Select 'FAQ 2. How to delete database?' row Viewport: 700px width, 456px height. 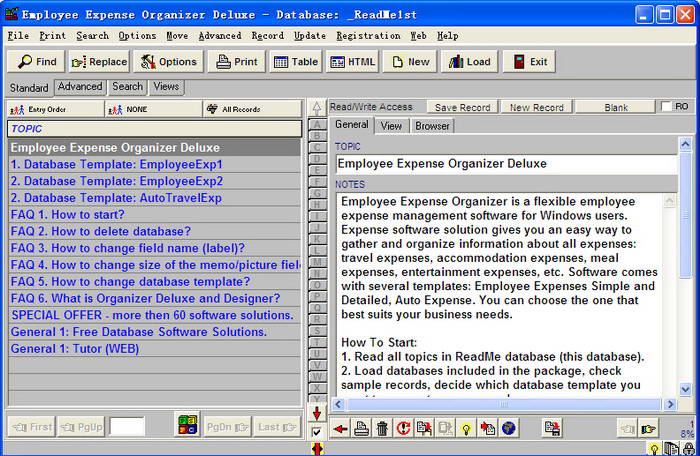pos(154,231)
